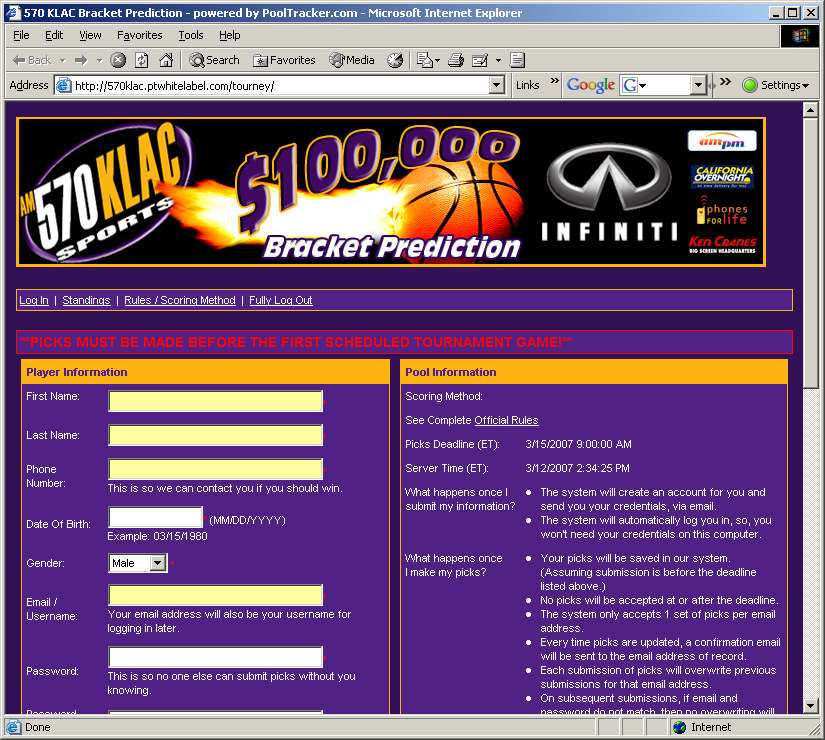The height and width of the screenshot is (740, 825).
Task: Click the Standings link
Action: point(86,300)
